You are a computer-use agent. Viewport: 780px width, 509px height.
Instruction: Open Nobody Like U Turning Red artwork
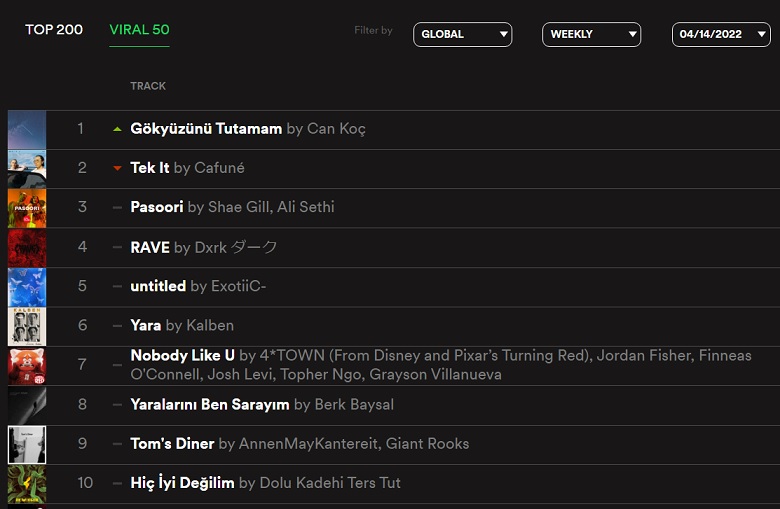tap(27, 366)
